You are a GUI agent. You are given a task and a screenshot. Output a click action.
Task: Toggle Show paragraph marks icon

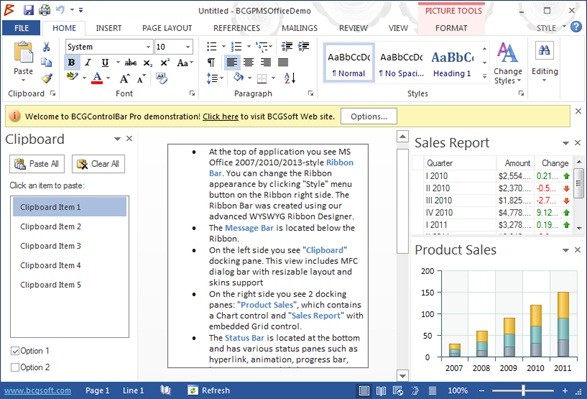(x=212, y=62)
